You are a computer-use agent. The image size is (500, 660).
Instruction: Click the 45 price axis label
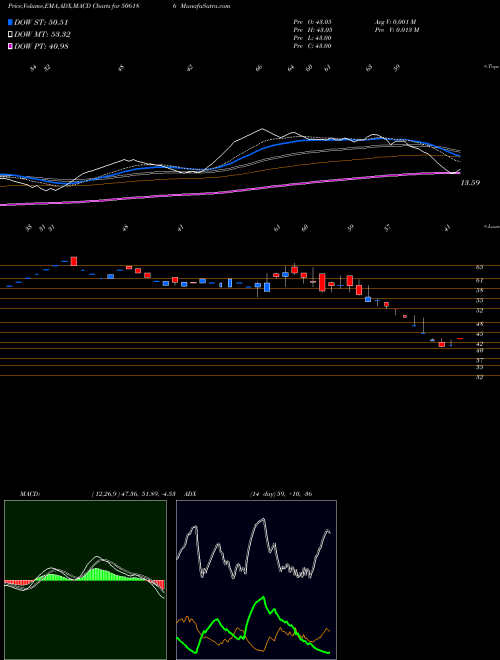pyautogui.click(x=479, y=334)
